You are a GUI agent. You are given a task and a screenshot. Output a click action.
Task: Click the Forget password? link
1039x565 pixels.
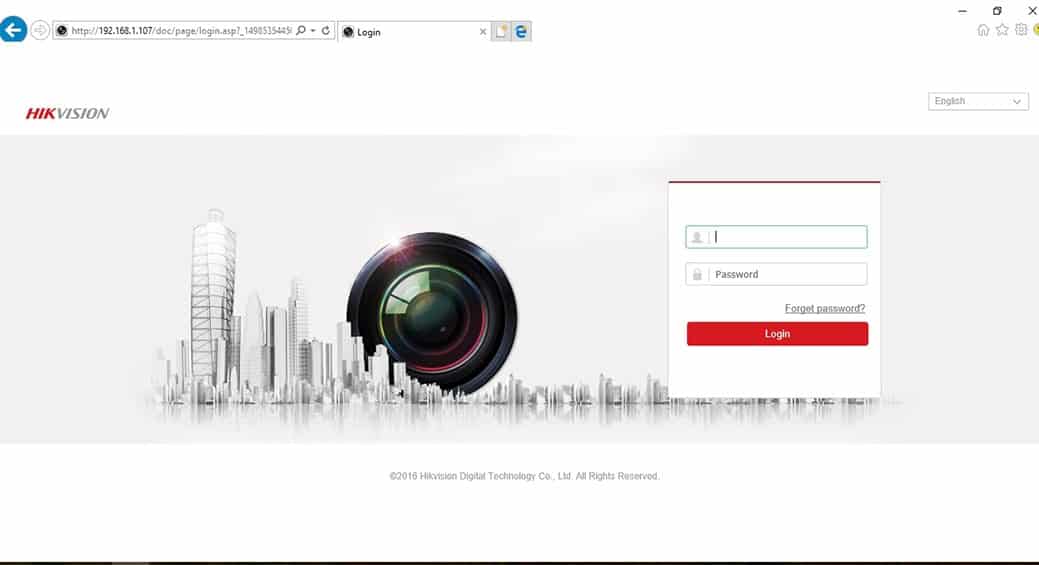825,309
